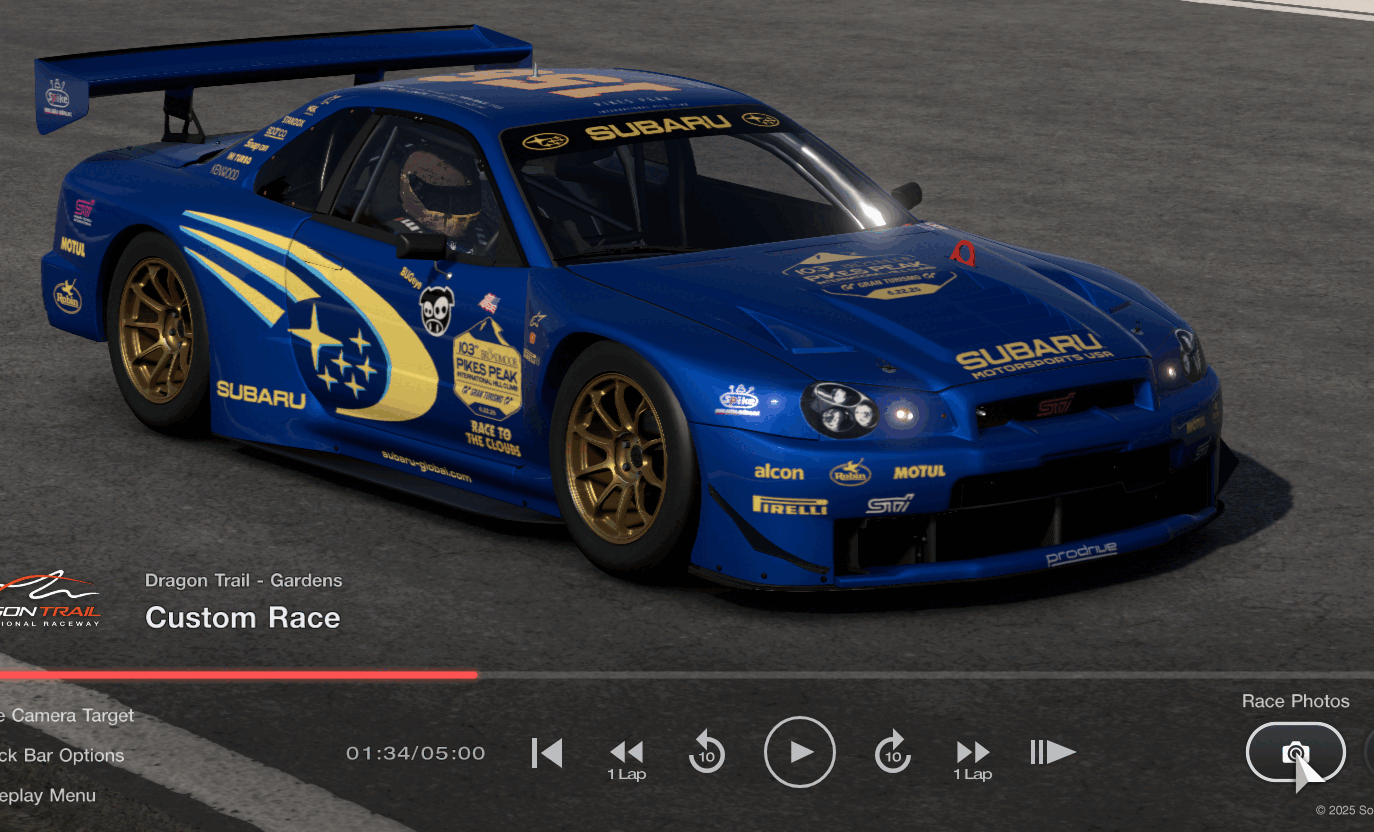The width and height of the screenshot is (1374, 832).
Task: Play the replay
Action: 800,752
